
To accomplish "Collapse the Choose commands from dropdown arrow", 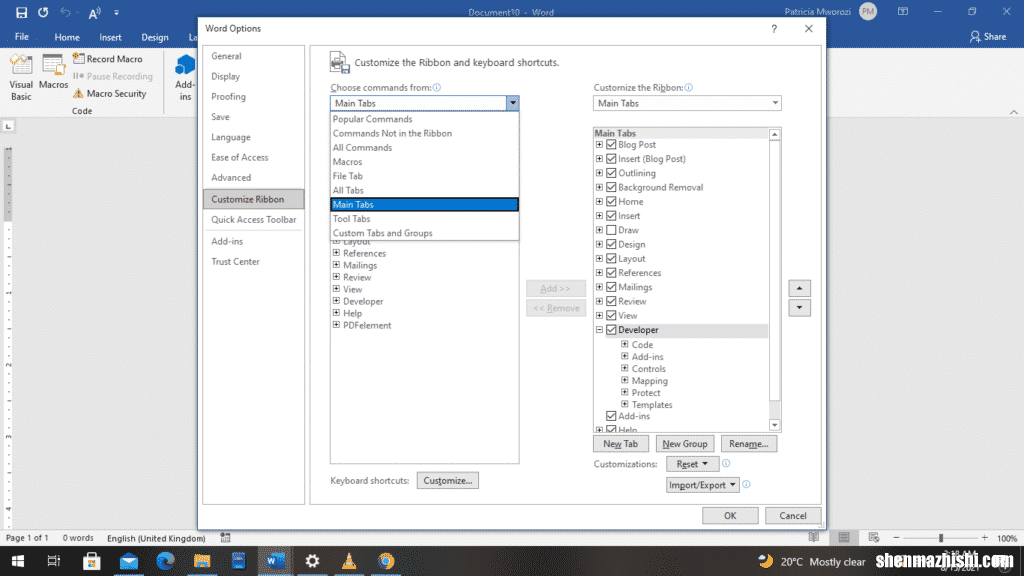I will [513, 103].
